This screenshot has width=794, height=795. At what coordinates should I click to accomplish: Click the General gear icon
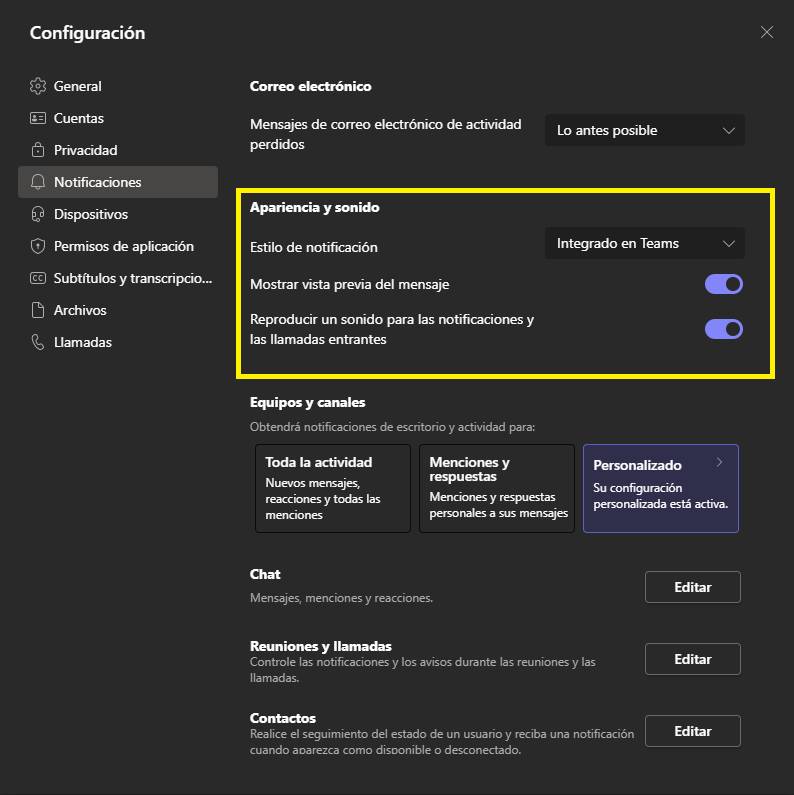pos(38,86)
